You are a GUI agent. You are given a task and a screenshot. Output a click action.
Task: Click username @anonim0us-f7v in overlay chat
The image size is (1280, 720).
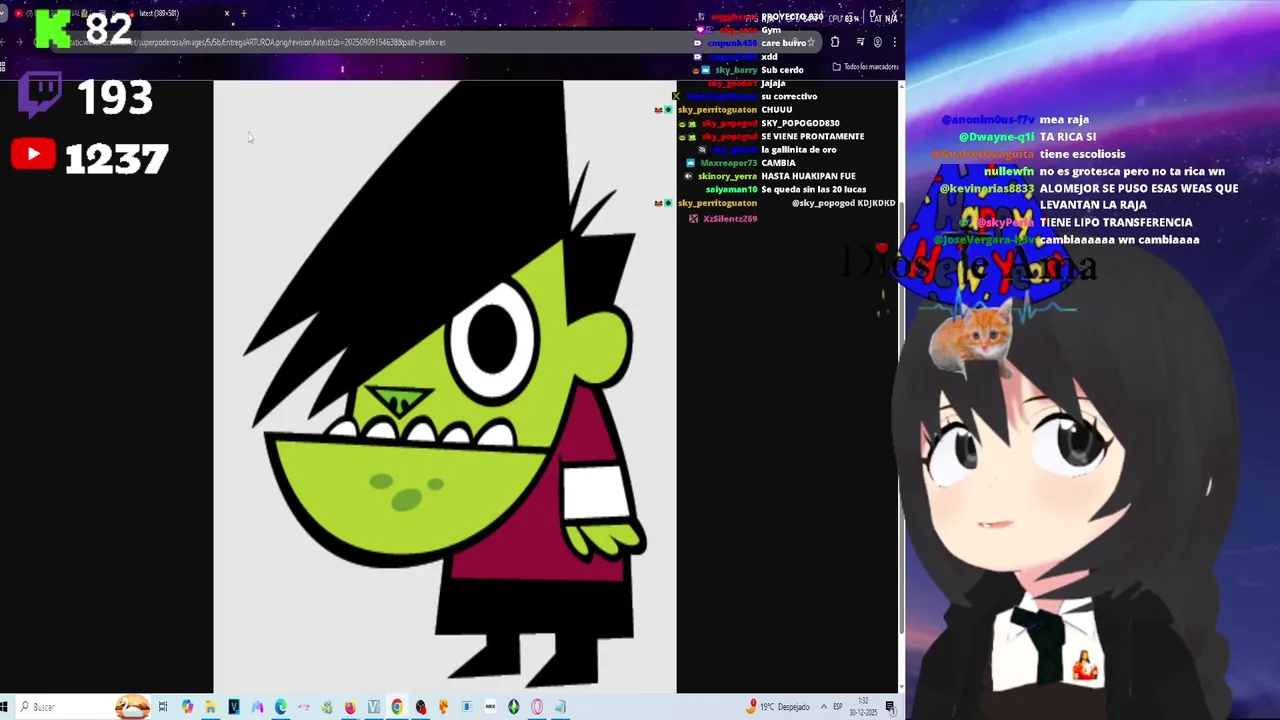988,120
